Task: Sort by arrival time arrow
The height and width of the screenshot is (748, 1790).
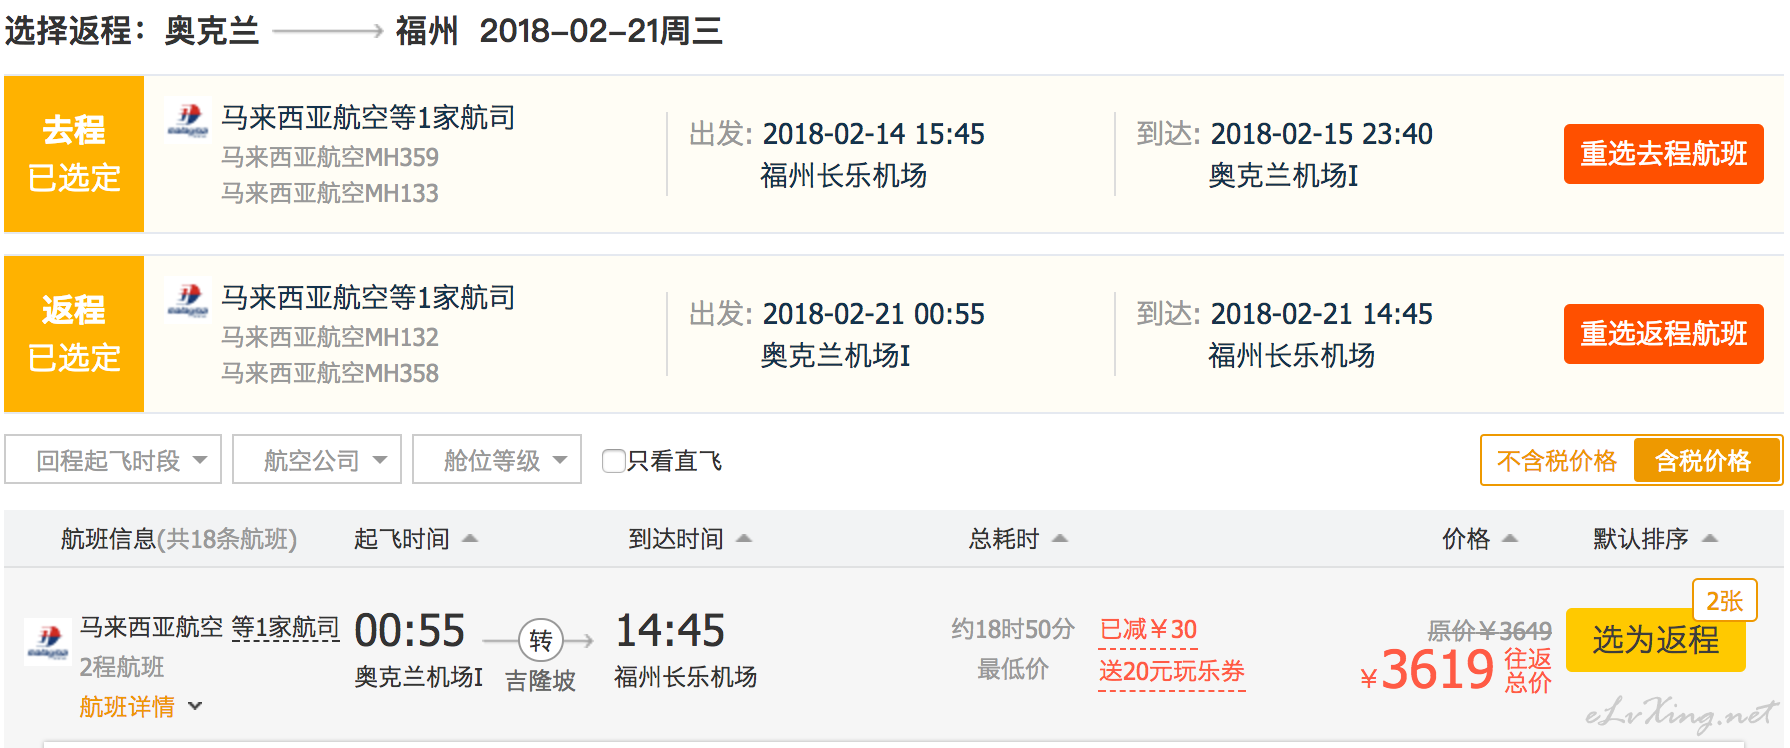Action: [744, 539]
